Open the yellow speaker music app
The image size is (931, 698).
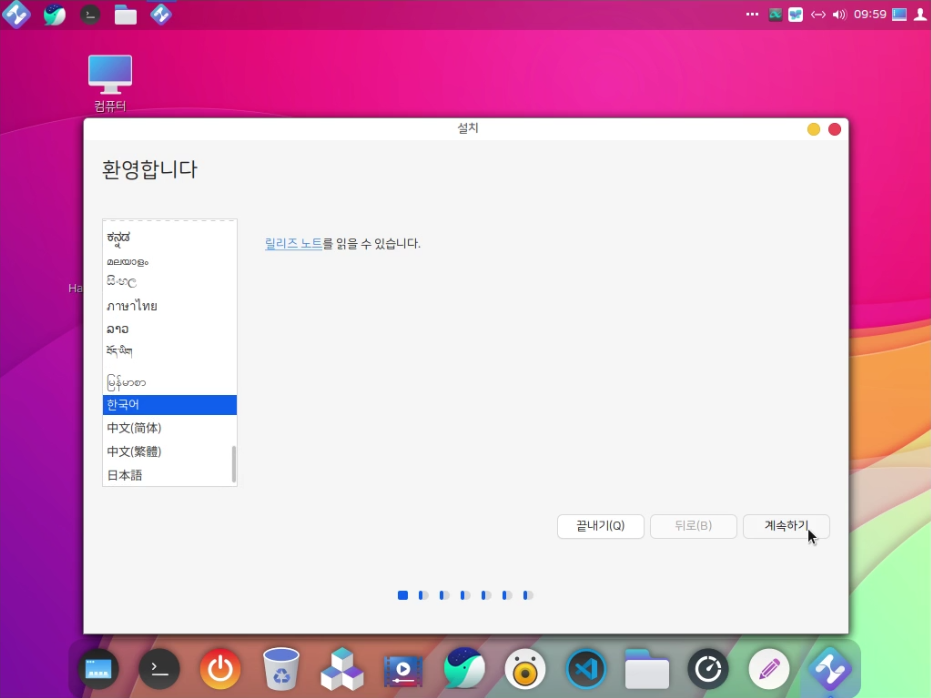525,668
